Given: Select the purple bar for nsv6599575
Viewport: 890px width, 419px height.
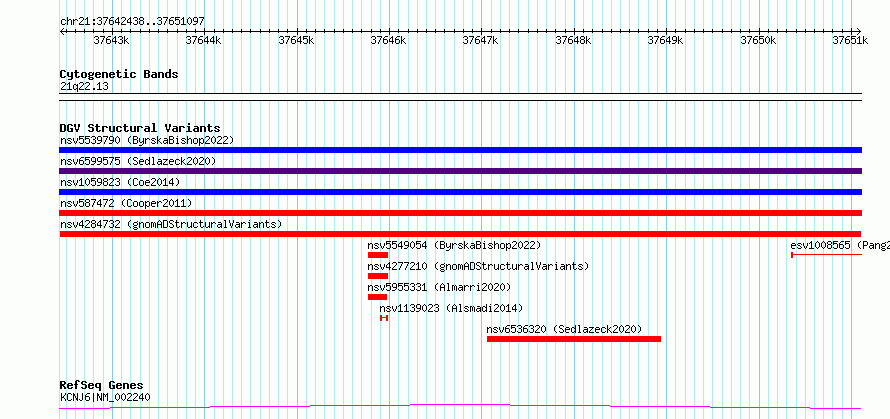Looking at the screenshot, I should coord(460,171).
